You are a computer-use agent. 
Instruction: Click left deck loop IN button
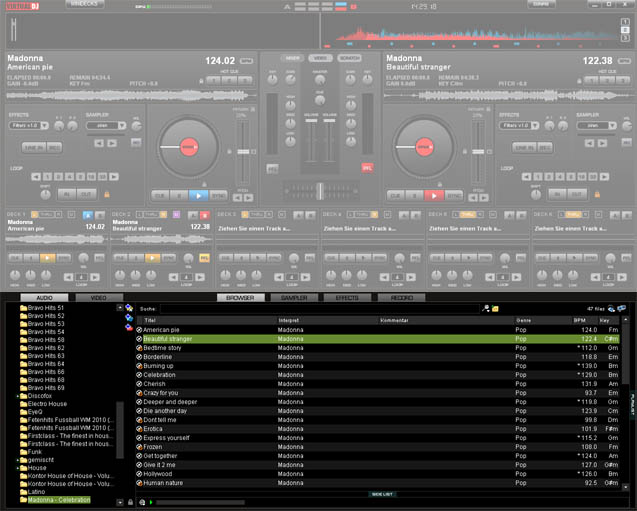[67, 195]
